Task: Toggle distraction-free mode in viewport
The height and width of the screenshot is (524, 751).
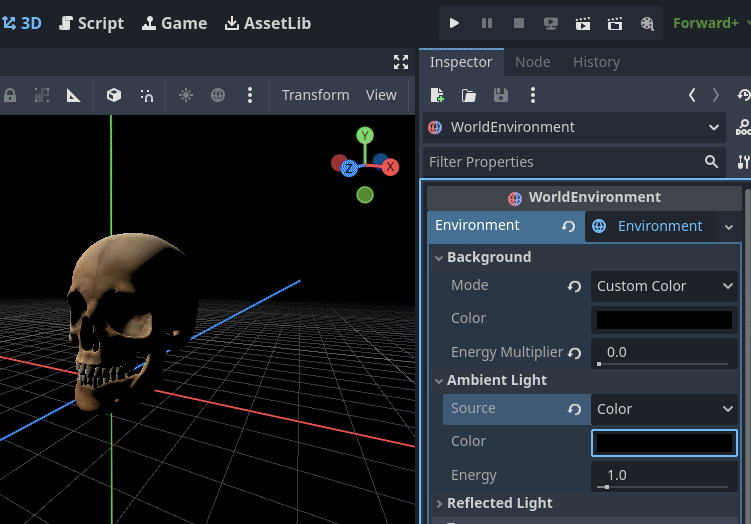Action: point(401,62)
